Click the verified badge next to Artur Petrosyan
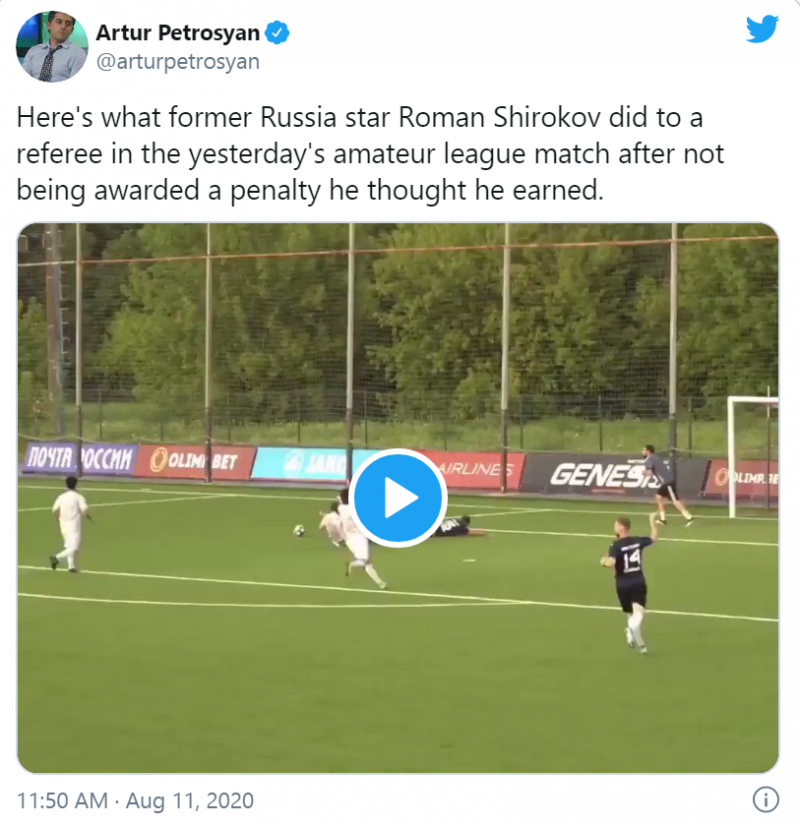This screenshot has width=800, height=826. click(276, 33)
